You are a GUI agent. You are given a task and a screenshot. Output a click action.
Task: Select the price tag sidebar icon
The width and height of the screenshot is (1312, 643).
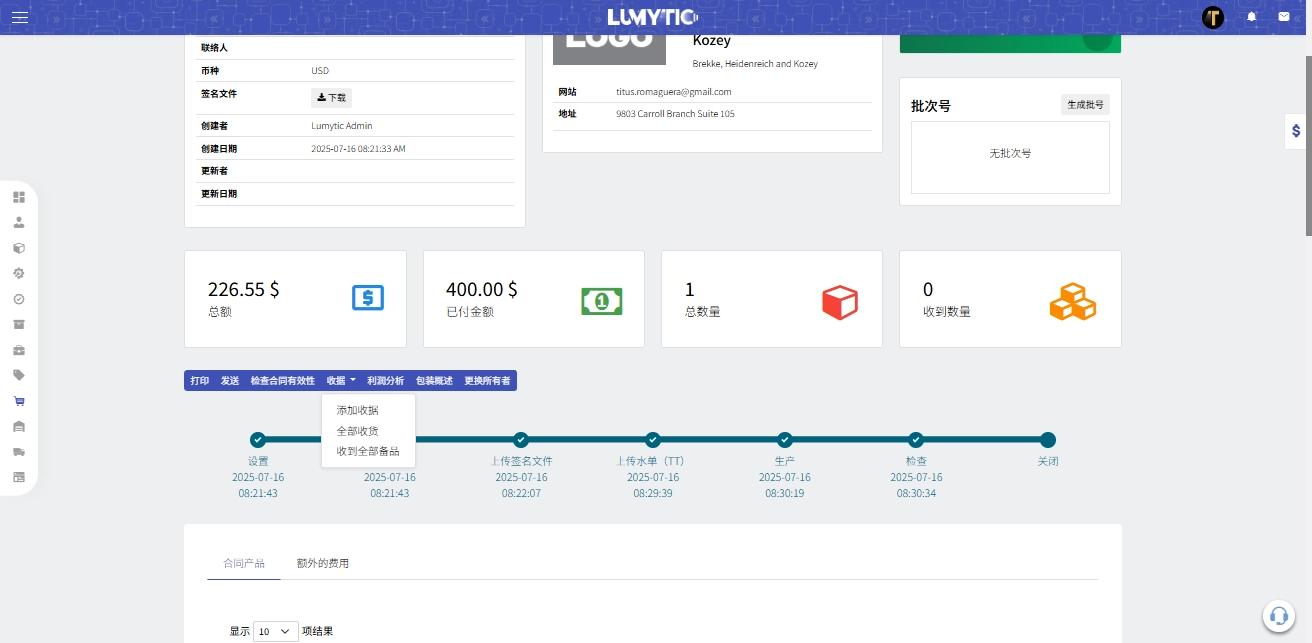click(x=18, y=375)
